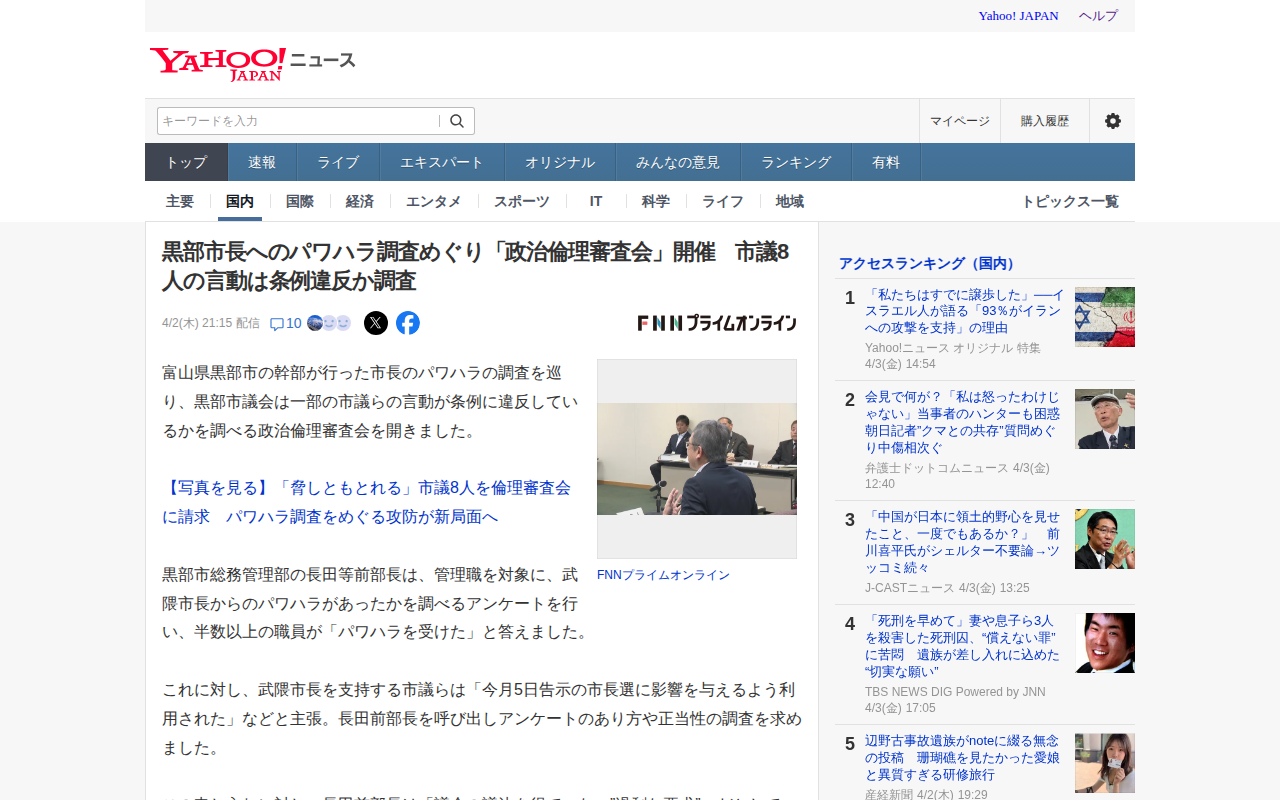Select the オリジナル navigation tab

click(x=560, y=162)
